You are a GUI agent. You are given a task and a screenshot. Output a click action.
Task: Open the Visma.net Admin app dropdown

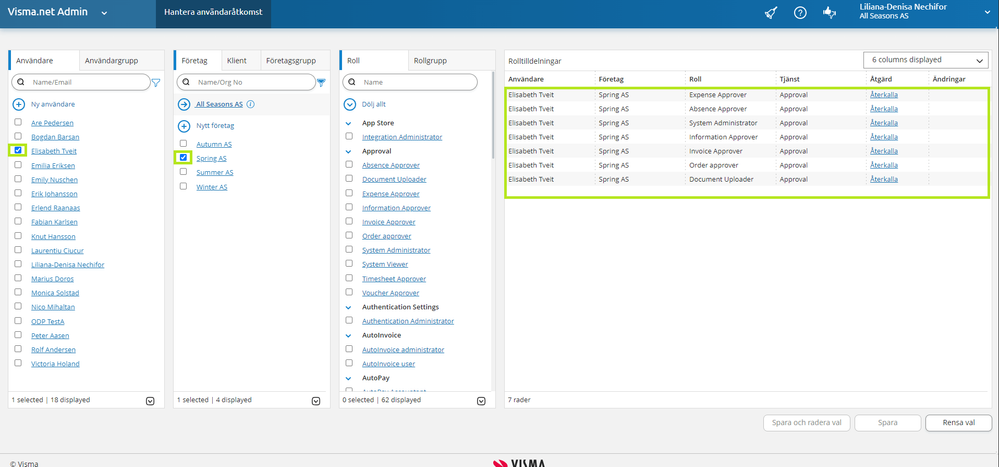(104, 13)
